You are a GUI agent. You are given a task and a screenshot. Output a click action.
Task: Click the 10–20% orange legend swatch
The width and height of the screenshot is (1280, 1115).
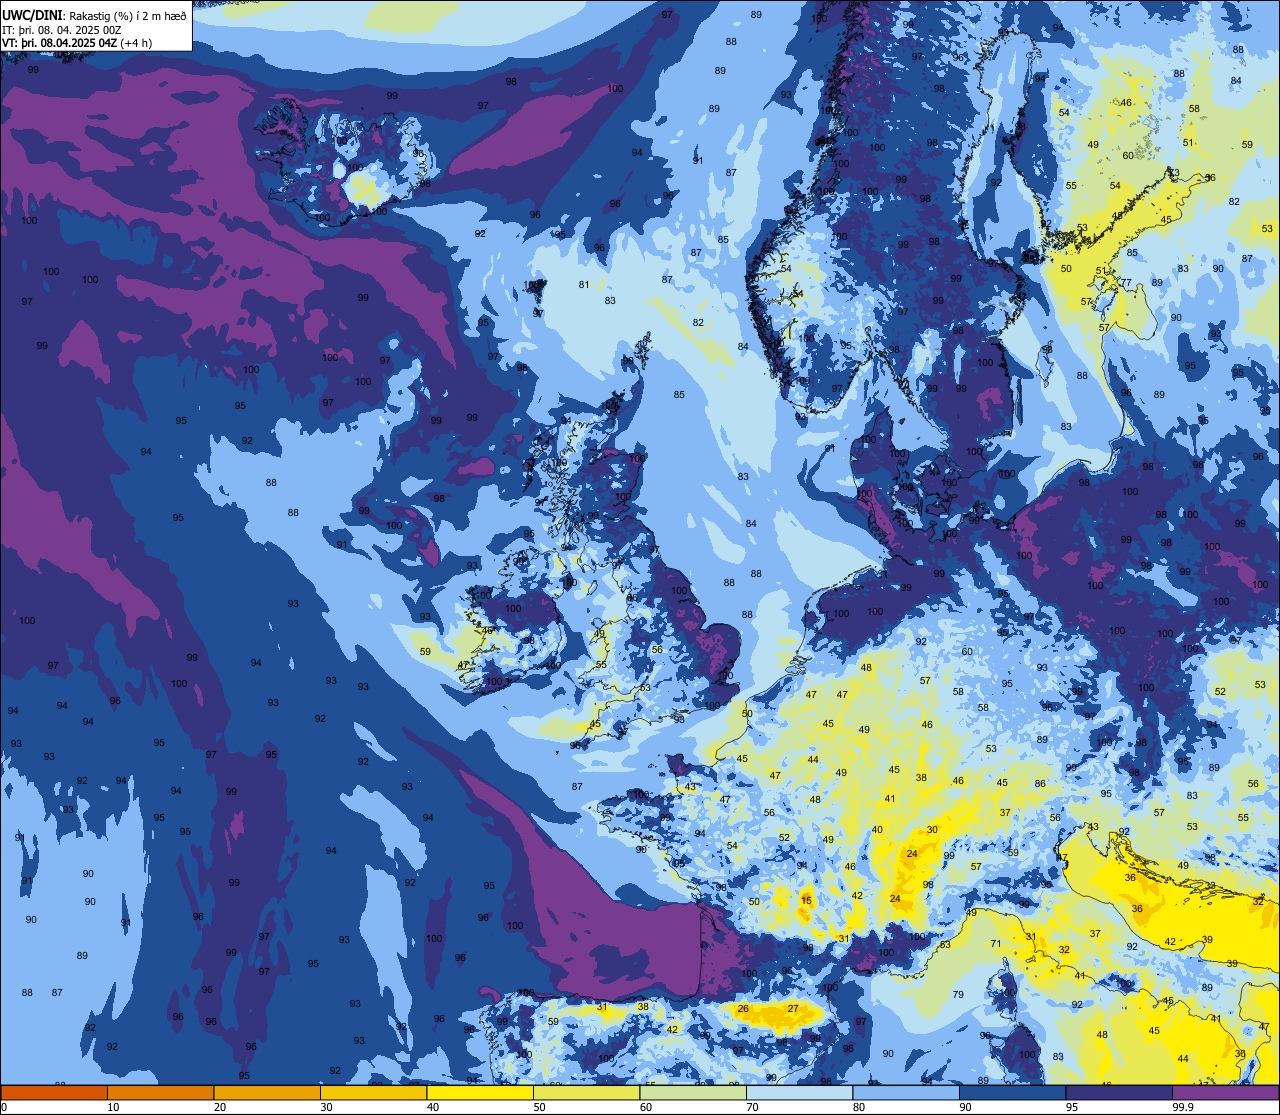point(160,1092)
